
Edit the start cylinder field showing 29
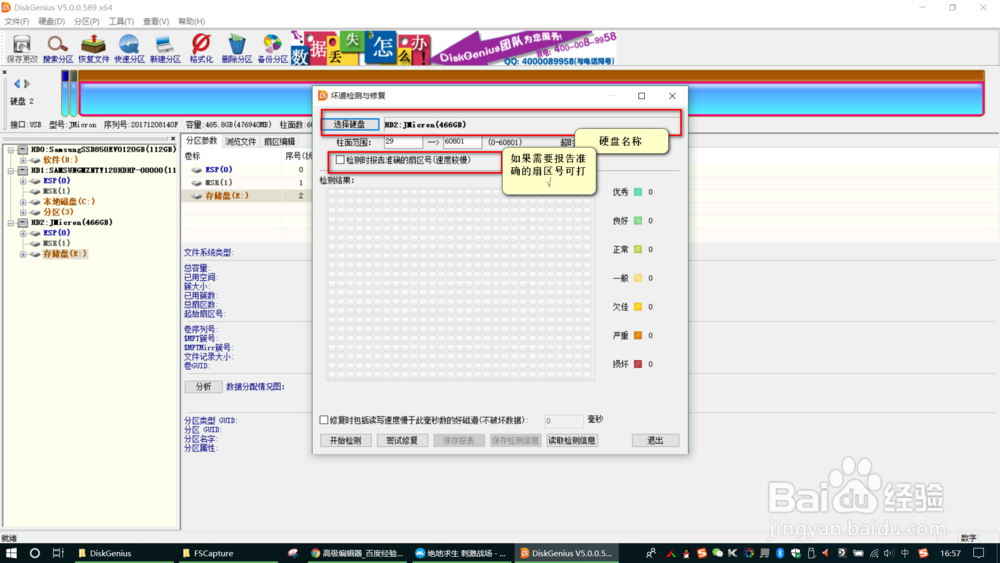point(402,142)
